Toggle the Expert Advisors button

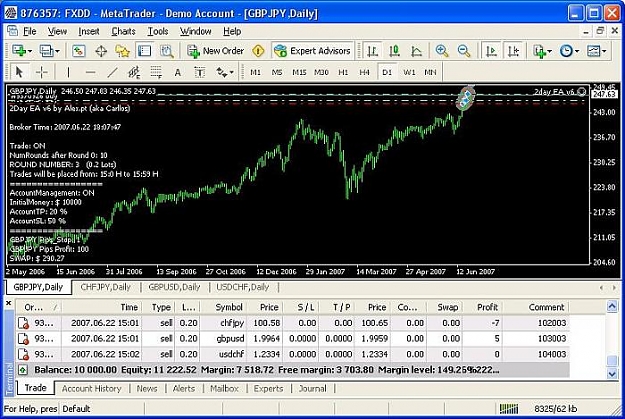[x=312, y=51]
